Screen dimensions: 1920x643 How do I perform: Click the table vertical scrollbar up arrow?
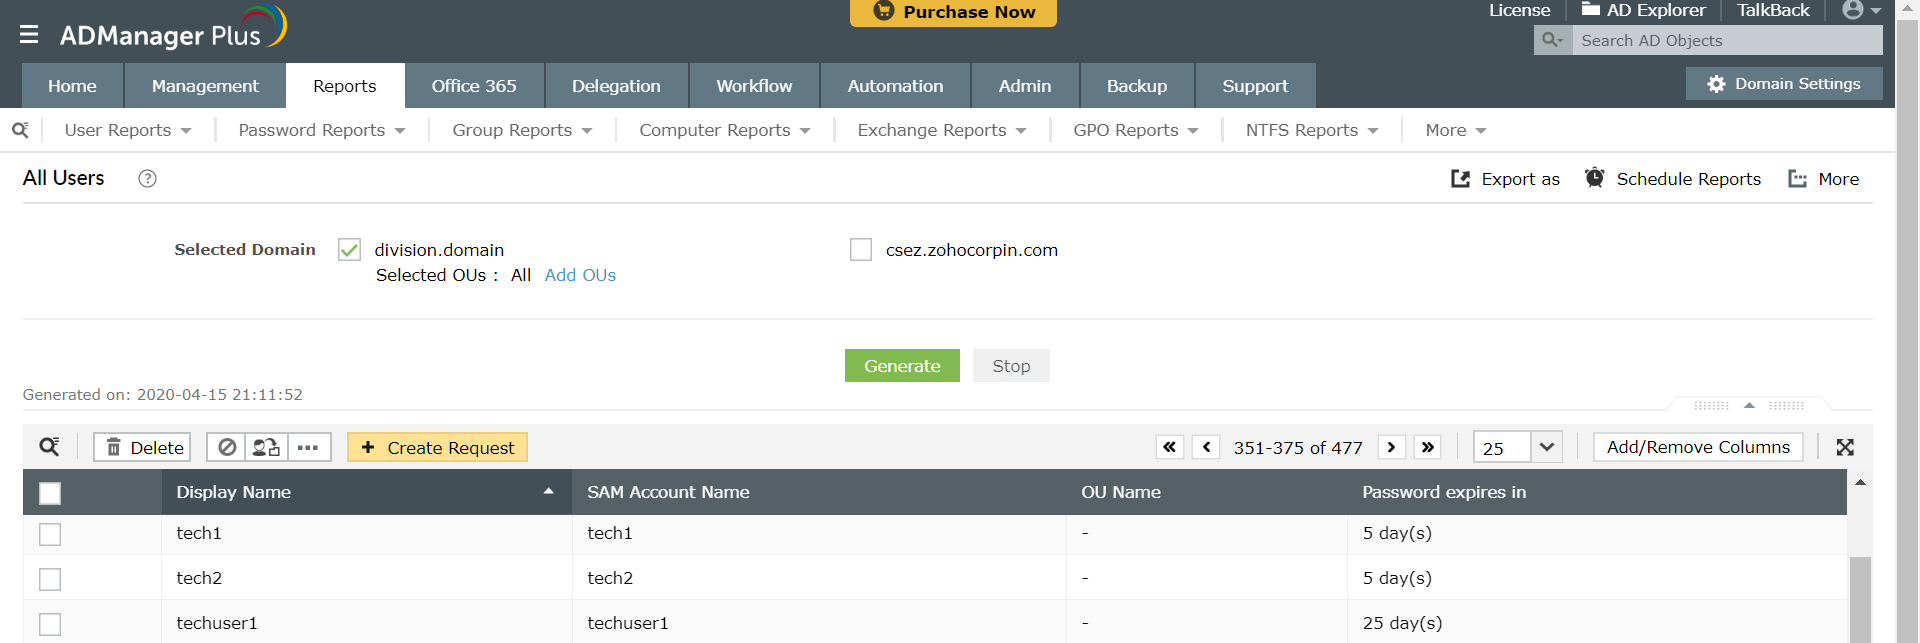(x=1860, y=483)
